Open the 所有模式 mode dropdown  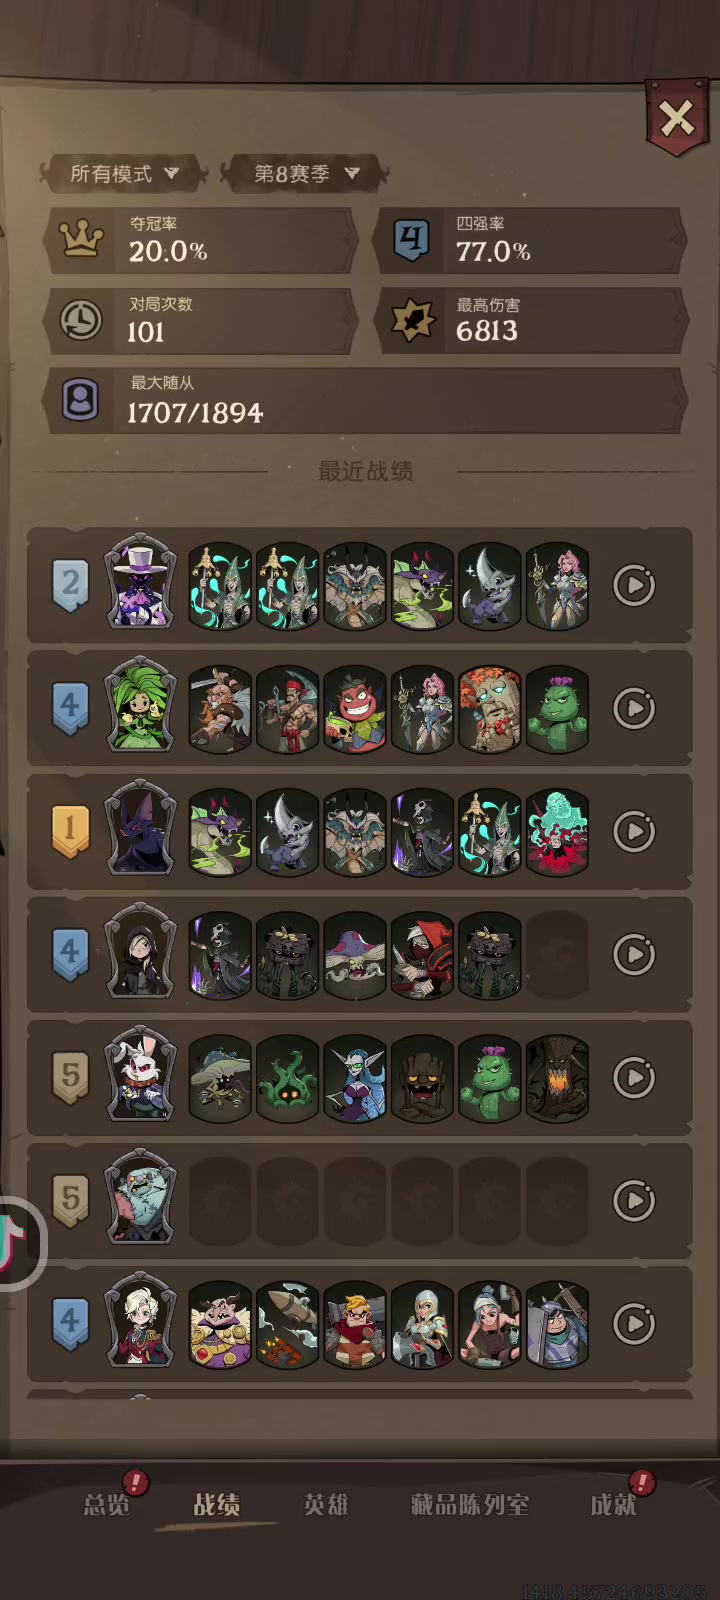pyautogui.click(x=124, y=174)
